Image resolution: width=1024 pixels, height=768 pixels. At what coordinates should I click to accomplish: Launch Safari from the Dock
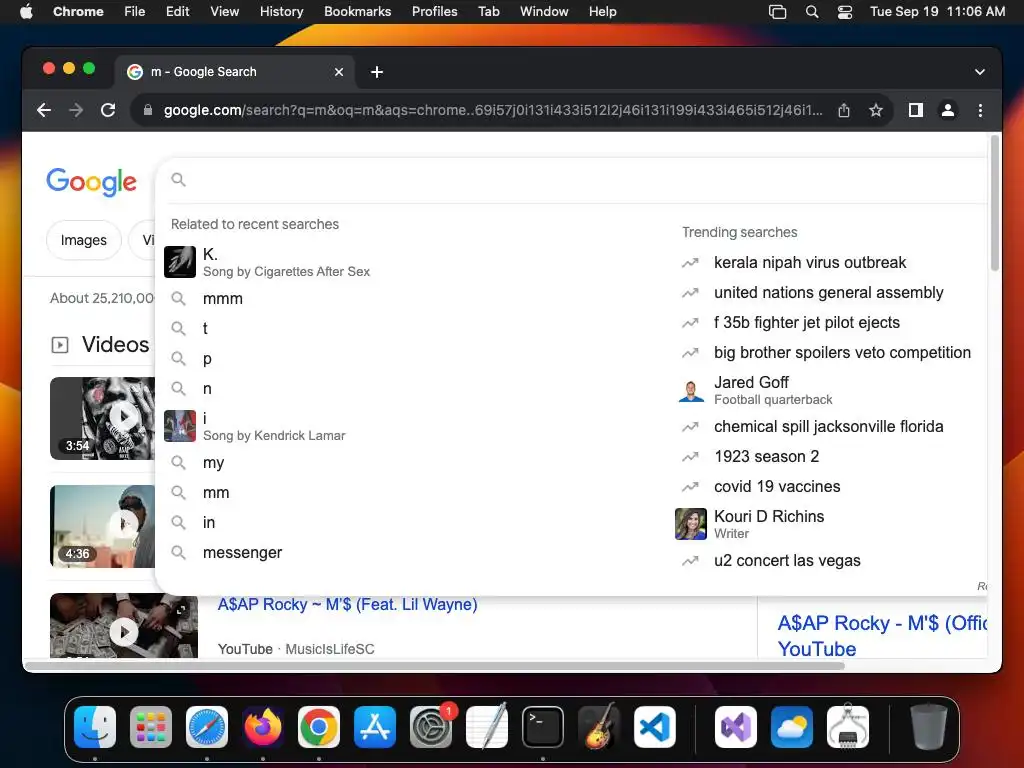pos(207,727)
